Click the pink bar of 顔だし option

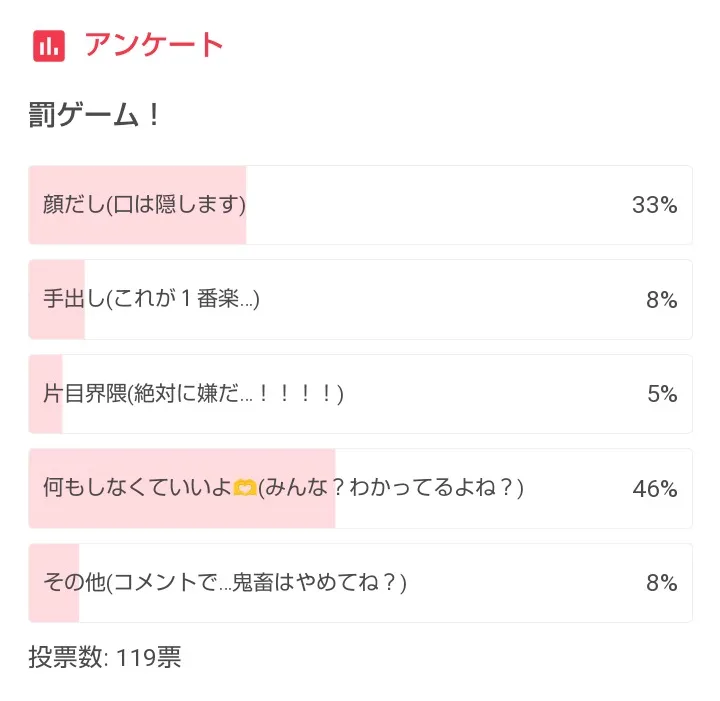(137, 205)
